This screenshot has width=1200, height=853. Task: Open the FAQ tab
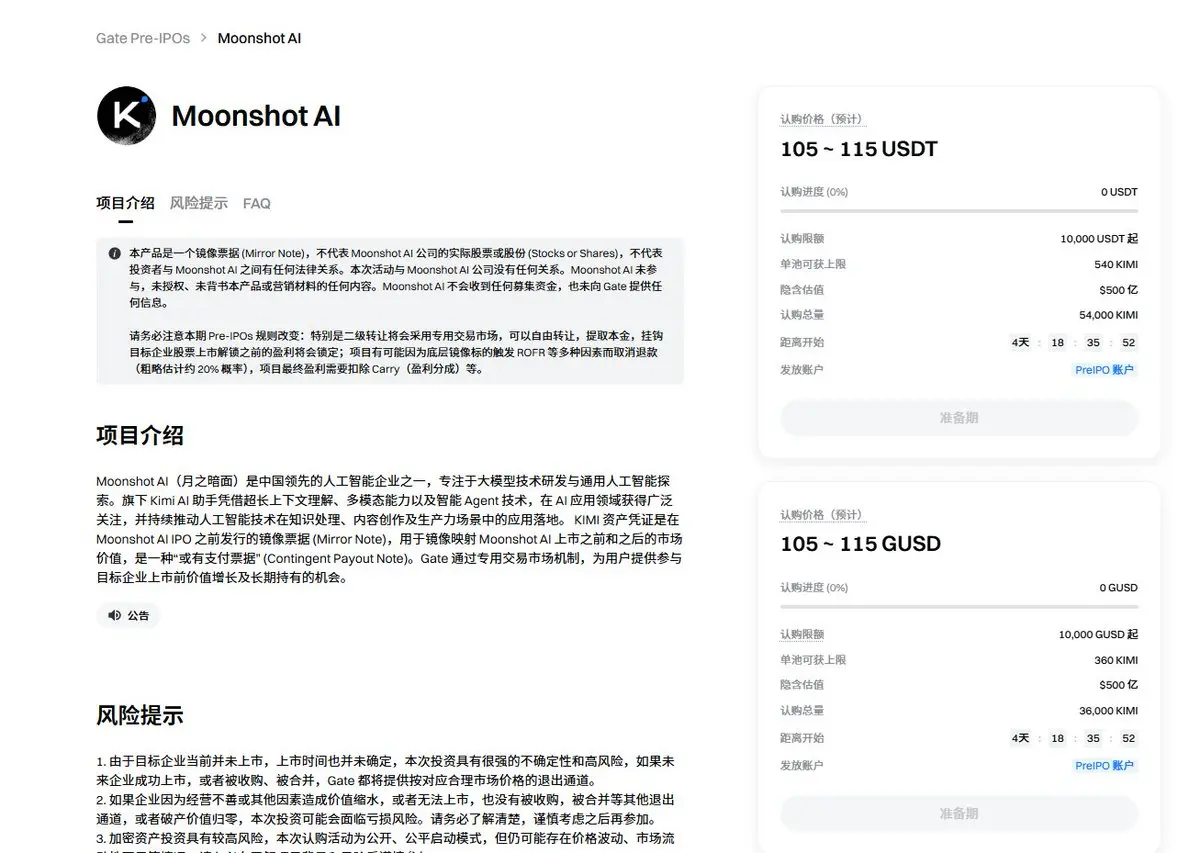click(x=257, y=203)
